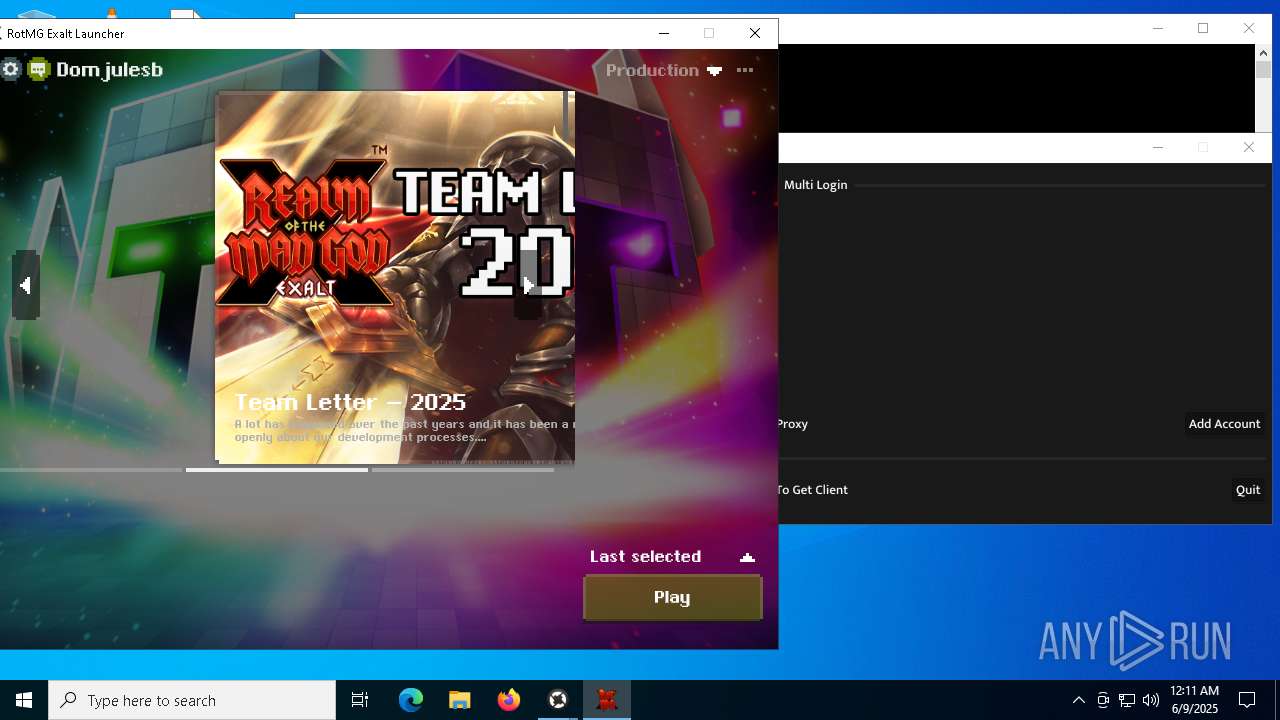Open the three-dots more options menu
The image size is (1280, 720).
pos(745,70)
